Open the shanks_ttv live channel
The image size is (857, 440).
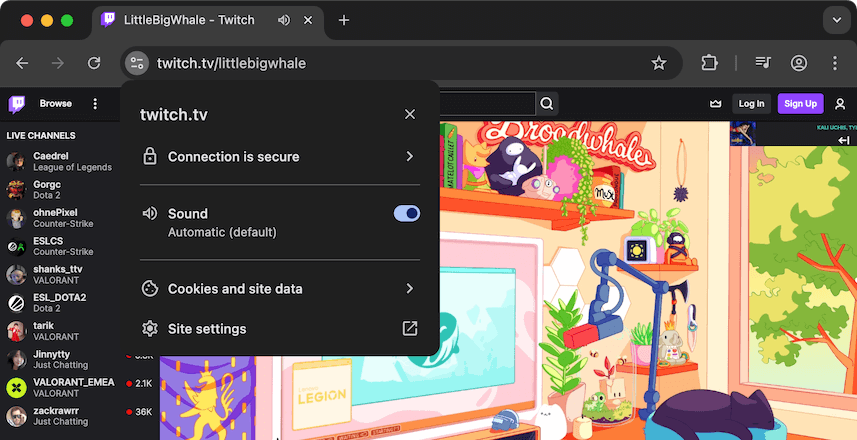[x=60, y=275]
